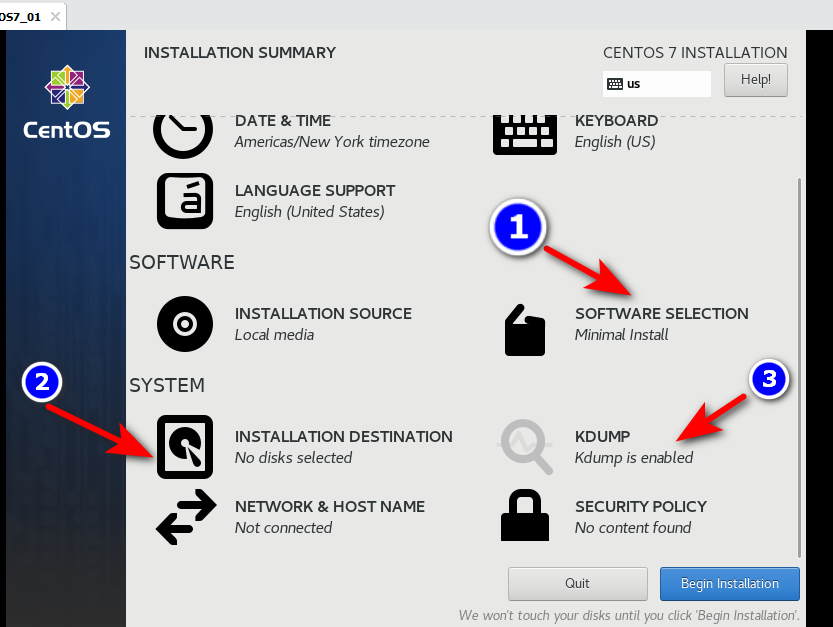Click the CentOS logo in sidebar
The height and width of the screenshot is (627, 833).
[x=67, y=102]
